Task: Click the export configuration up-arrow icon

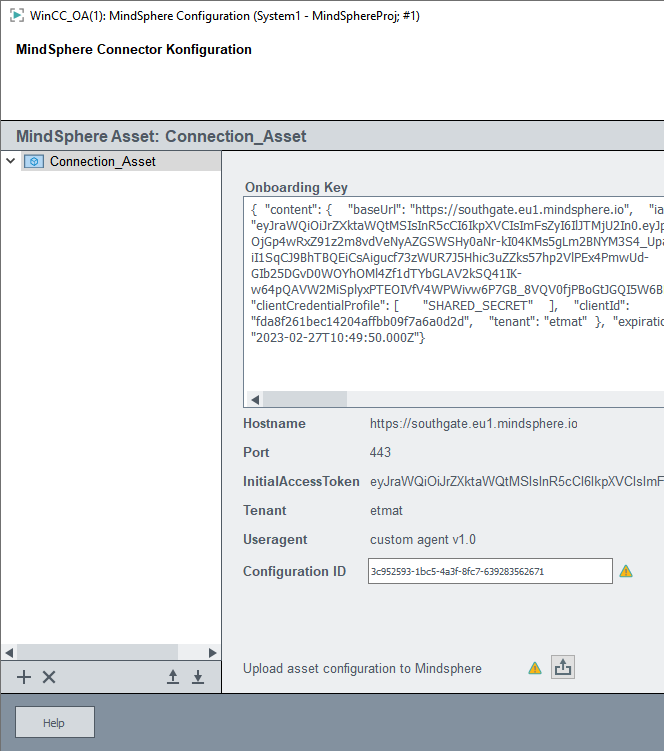Action: coord(173,677)
